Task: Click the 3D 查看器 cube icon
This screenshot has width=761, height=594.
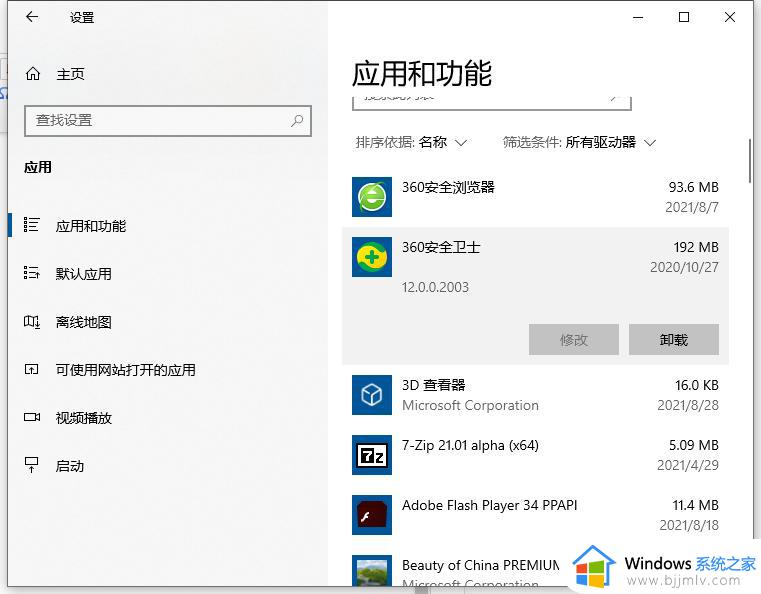Action: tap(372, 395)
